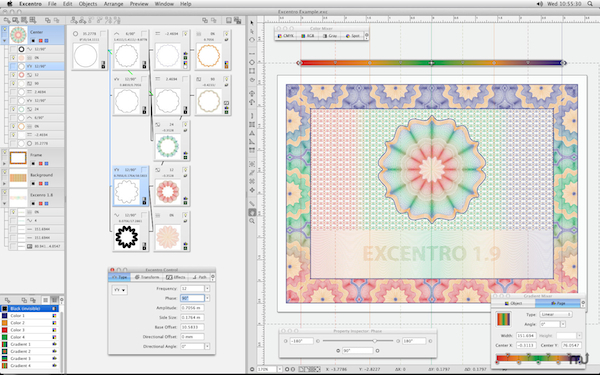Open the wave type dropdown in Excentro Control

(119, 290)
